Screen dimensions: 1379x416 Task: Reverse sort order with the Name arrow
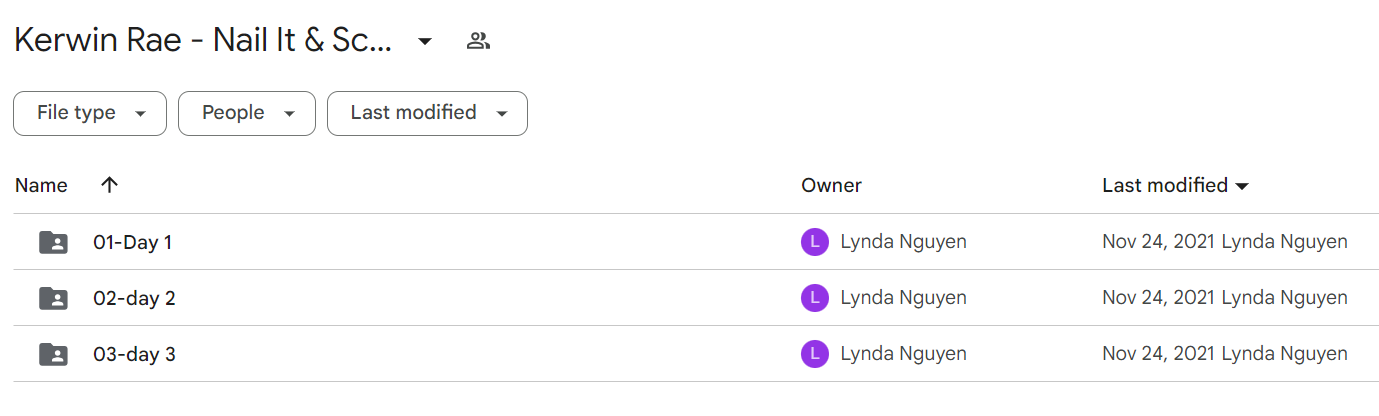pos(110,185)
